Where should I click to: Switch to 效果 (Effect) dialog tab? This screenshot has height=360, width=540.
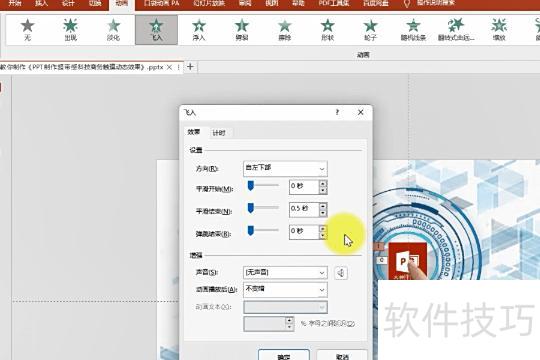[194, 132]
